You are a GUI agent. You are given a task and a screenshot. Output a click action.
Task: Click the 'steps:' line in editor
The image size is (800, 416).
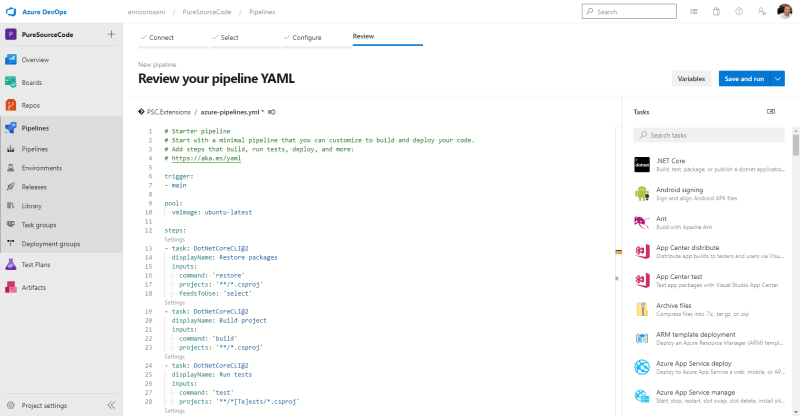[x=175, y=230]
